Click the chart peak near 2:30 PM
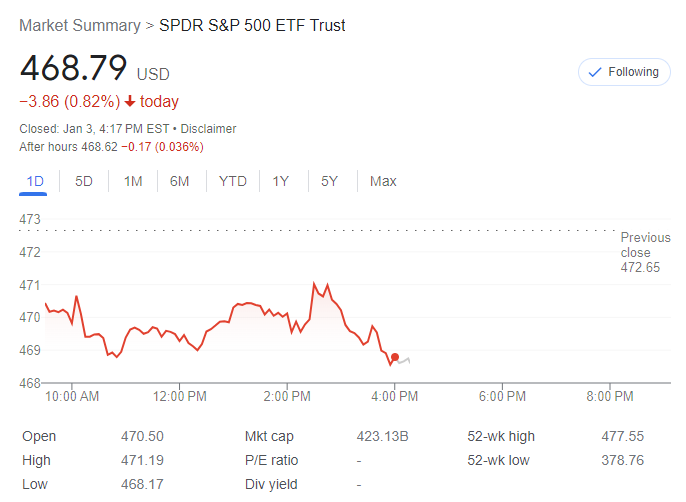Screen dimensions: 686x502 [x=315, y=284]
